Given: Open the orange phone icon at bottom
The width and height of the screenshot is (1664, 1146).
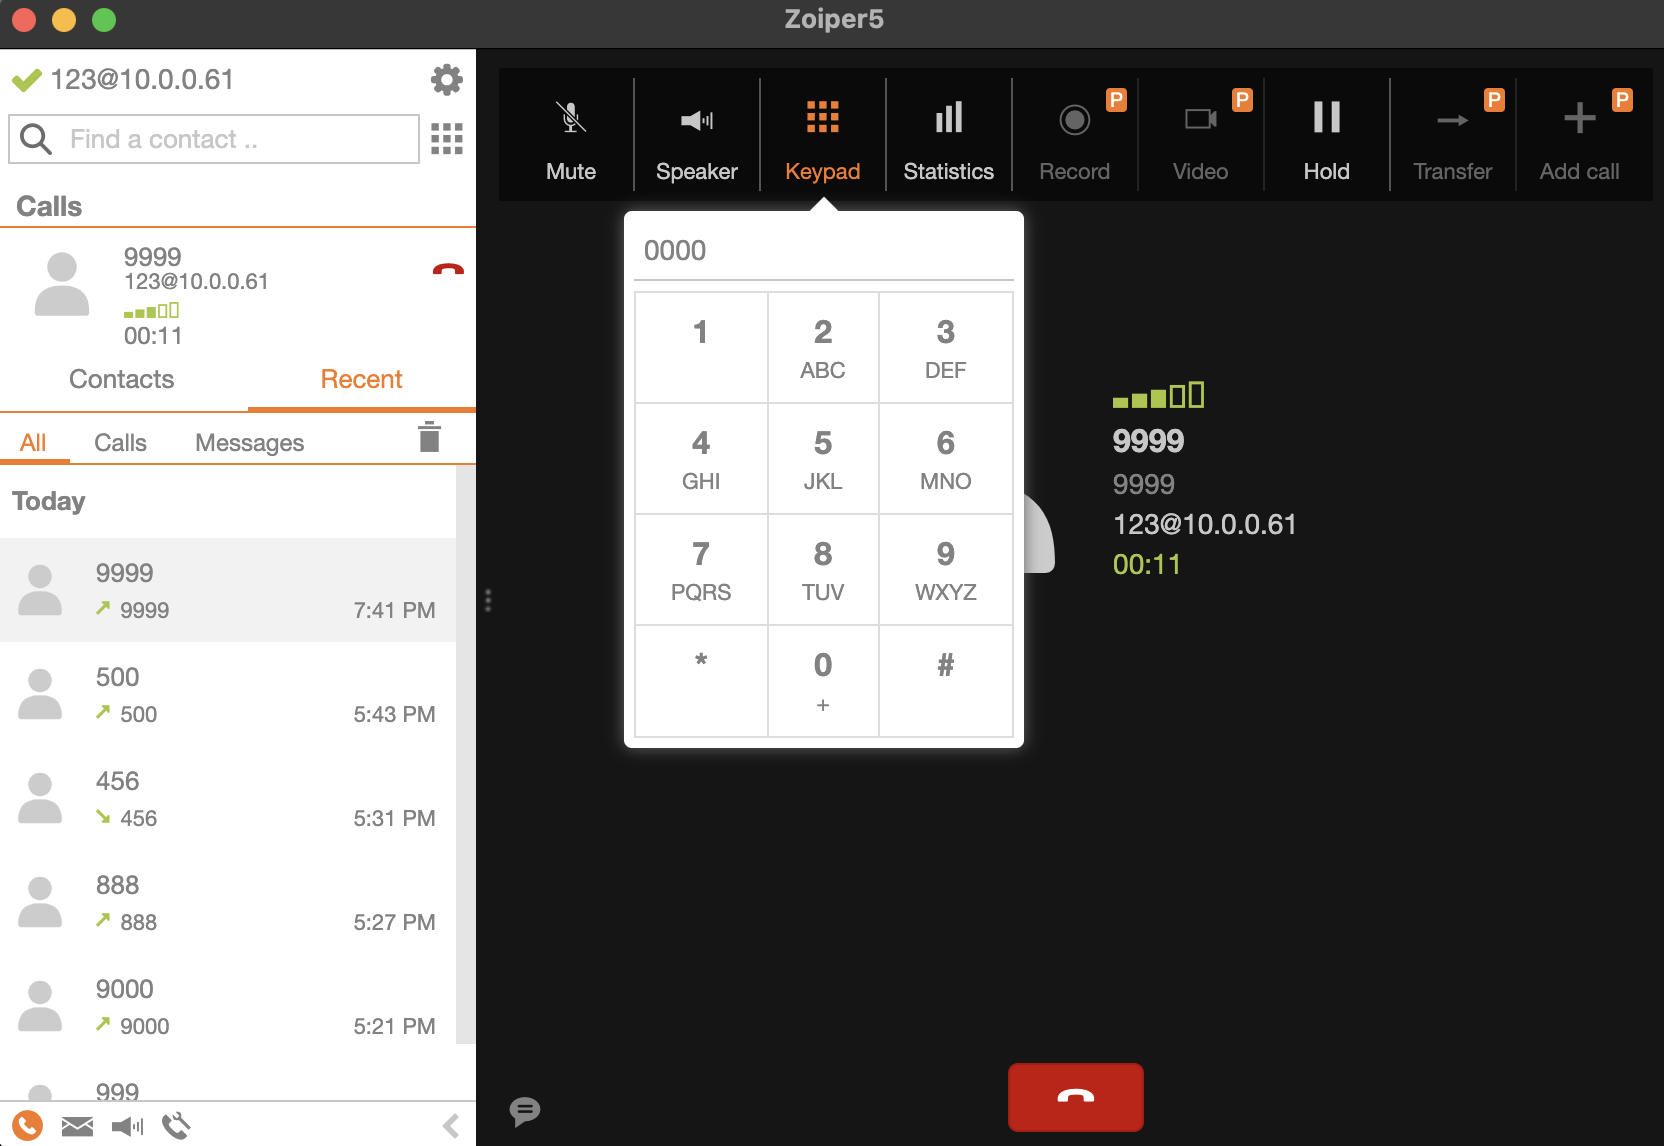Looking at the screenshot, I should pos(28,1126).
